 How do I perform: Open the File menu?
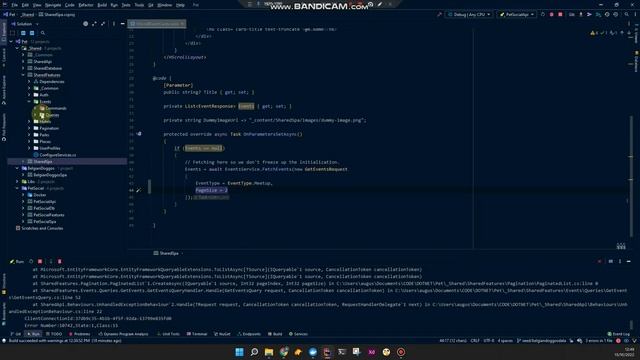15,5
